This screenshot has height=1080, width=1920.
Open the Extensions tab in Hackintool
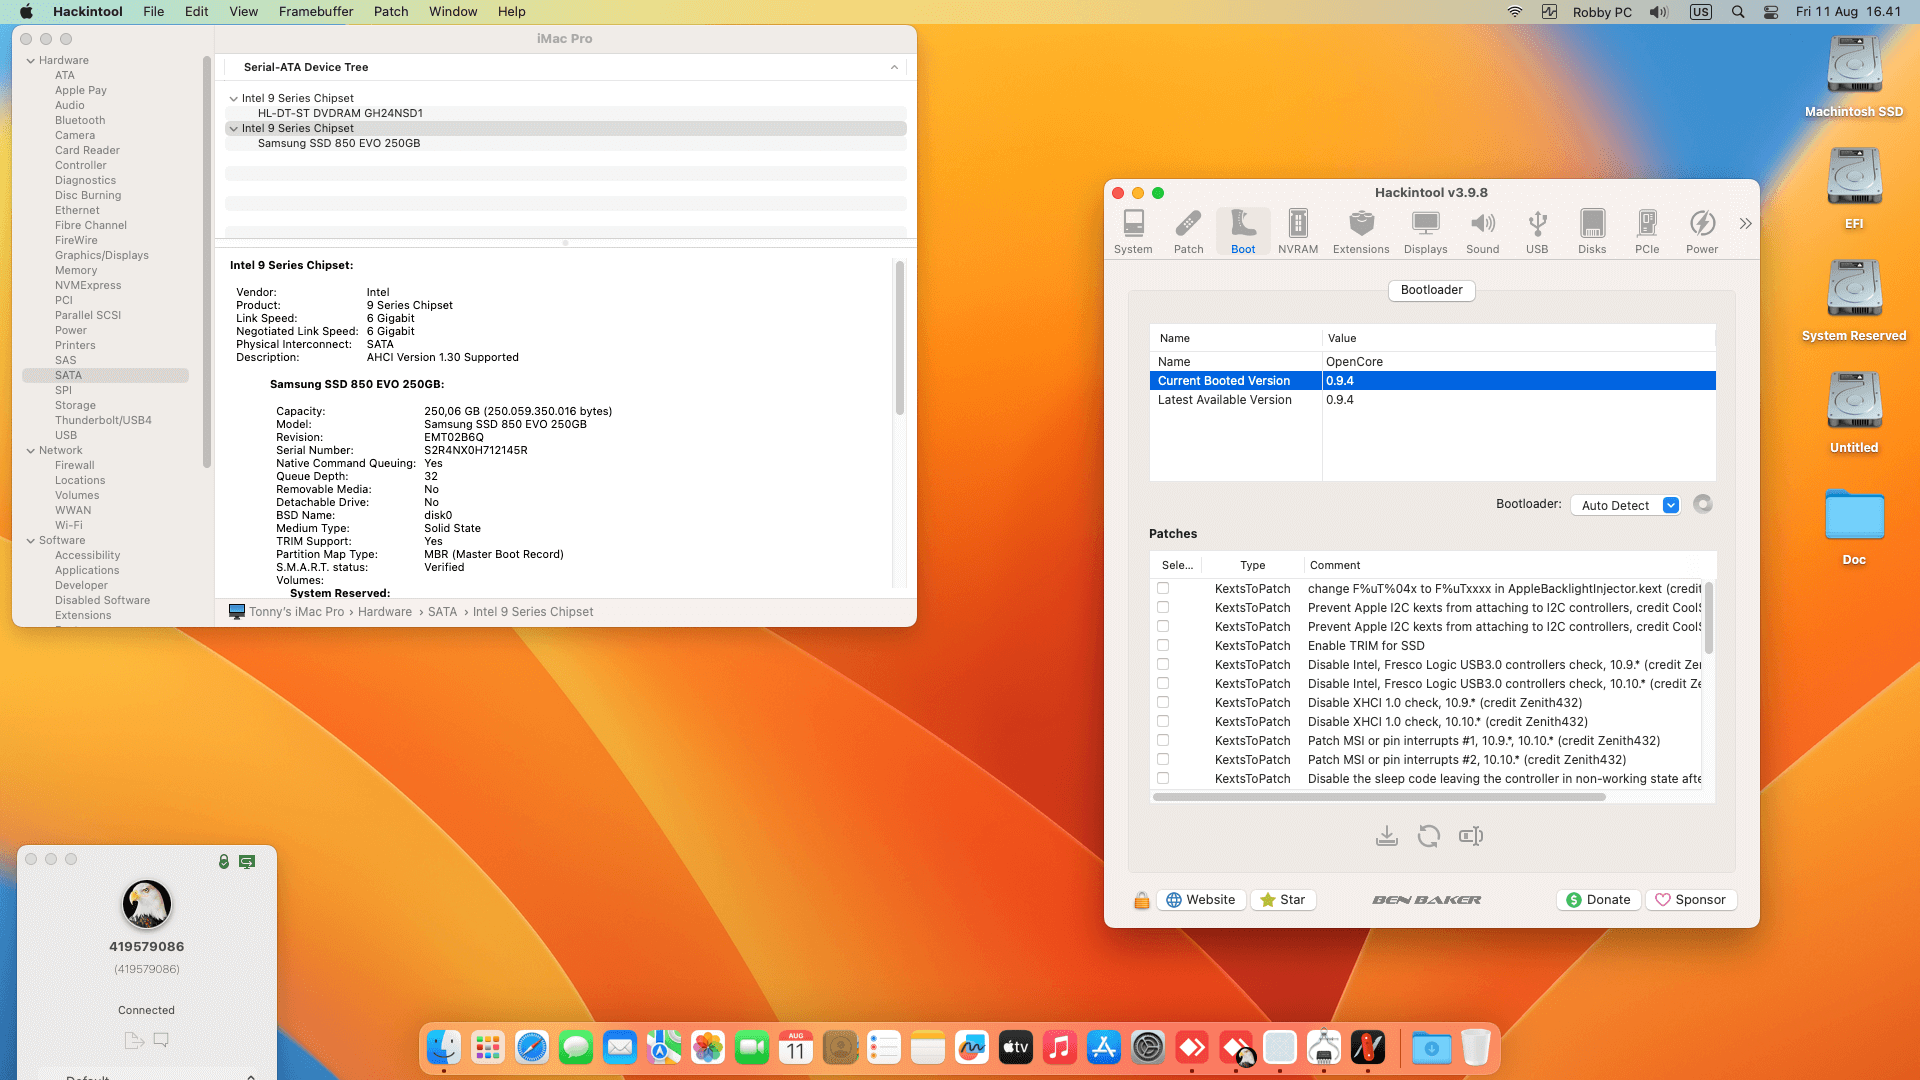pos(1361,231)
